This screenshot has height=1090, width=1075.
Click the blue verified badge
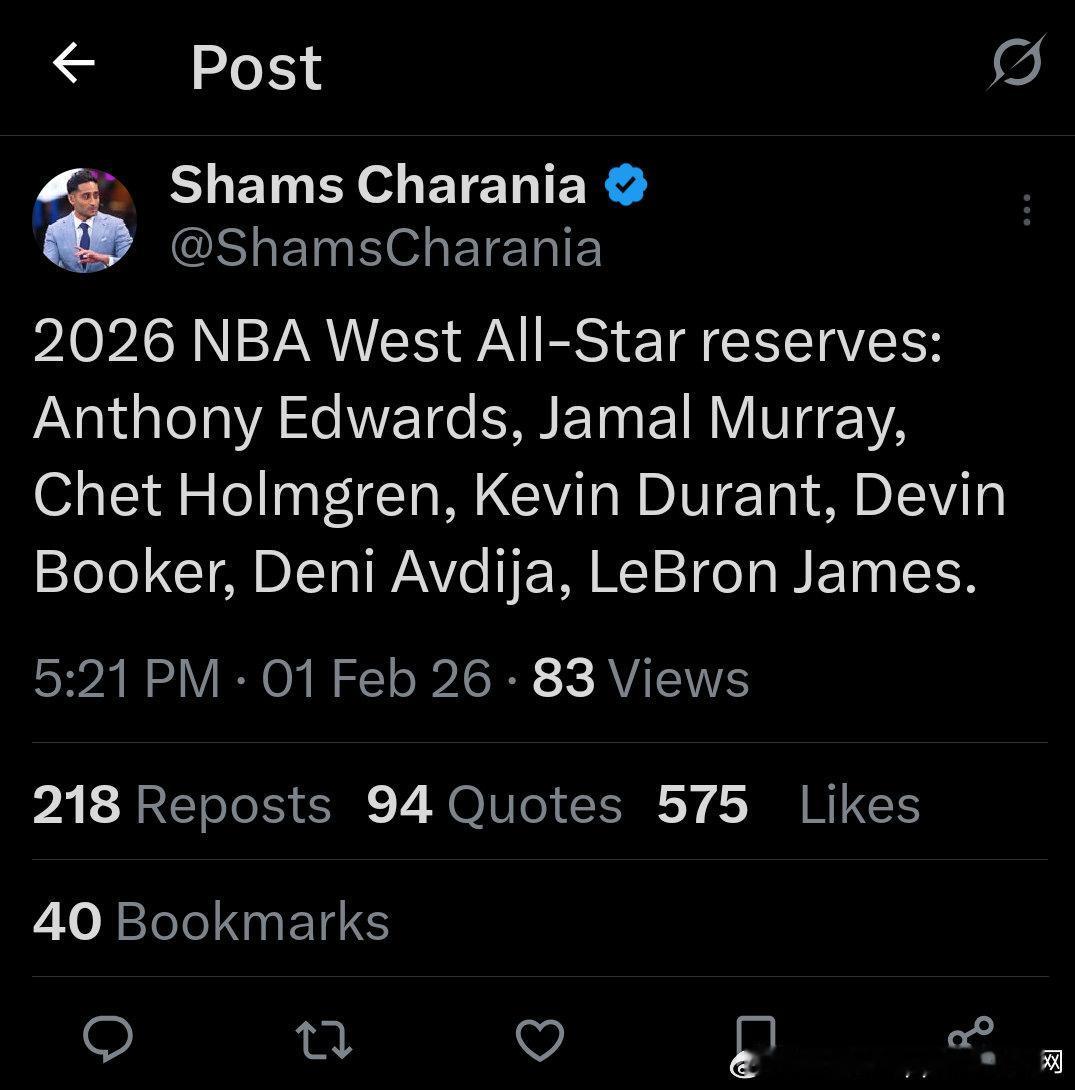coord(626,186)
